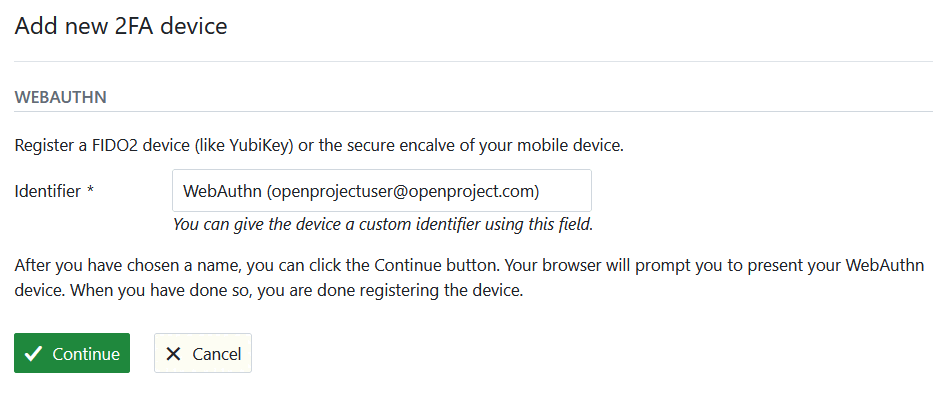Select the WEBAUTHN section header
The height and width of the screenshot is (404, 933).
tap(60, 97)
